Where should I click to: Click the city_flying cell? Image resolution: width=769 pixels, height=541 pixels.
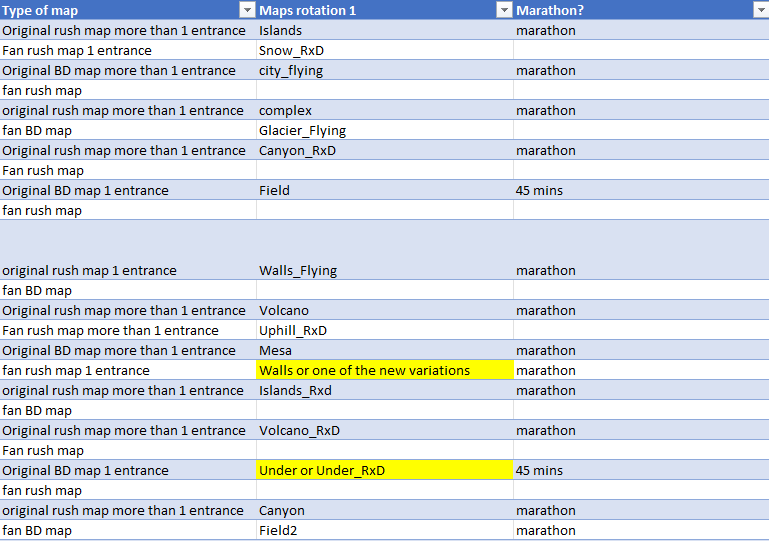[384, 70]
